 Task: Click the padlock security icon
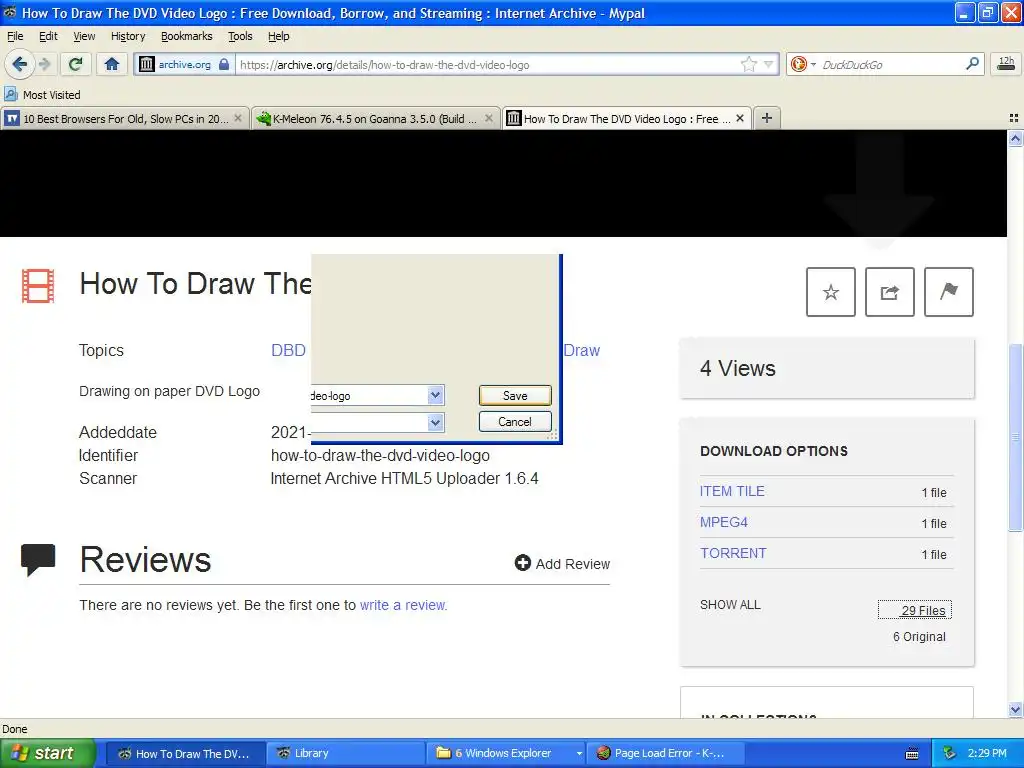(x=224, y=64)
